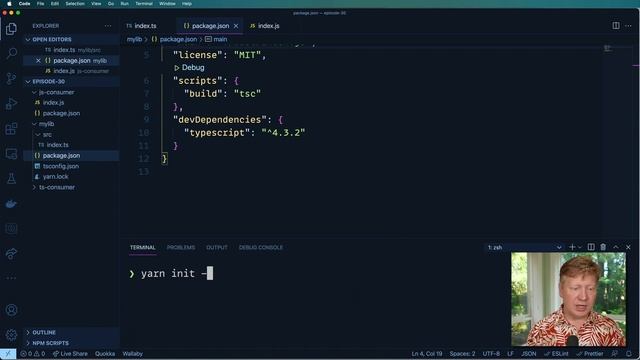Open the Search view icon

11,53
